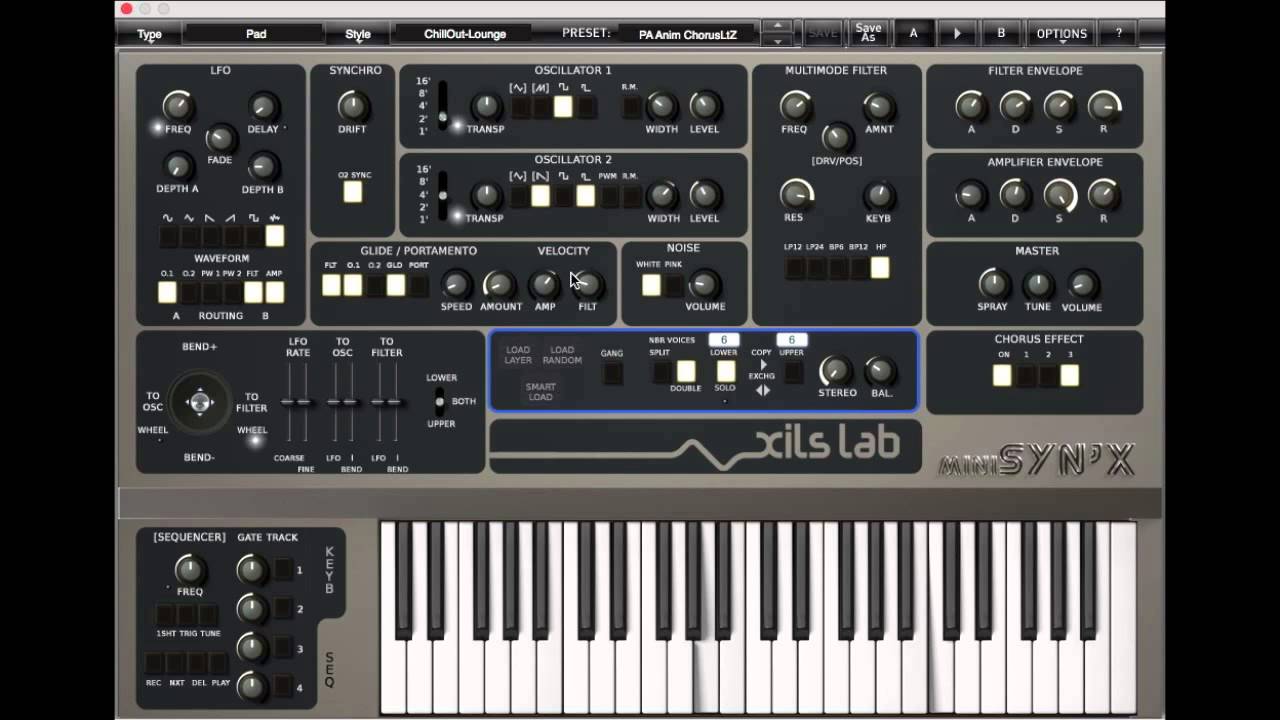Click the Type label in the top bar
The height and width of the screenshot is (720, 1280).
(149, 34)
